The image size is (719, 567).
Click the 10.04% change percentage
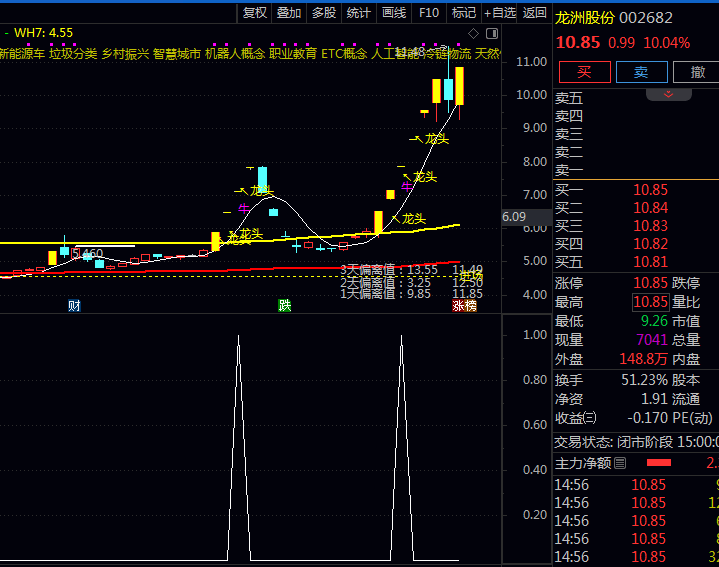coord(667,43)
